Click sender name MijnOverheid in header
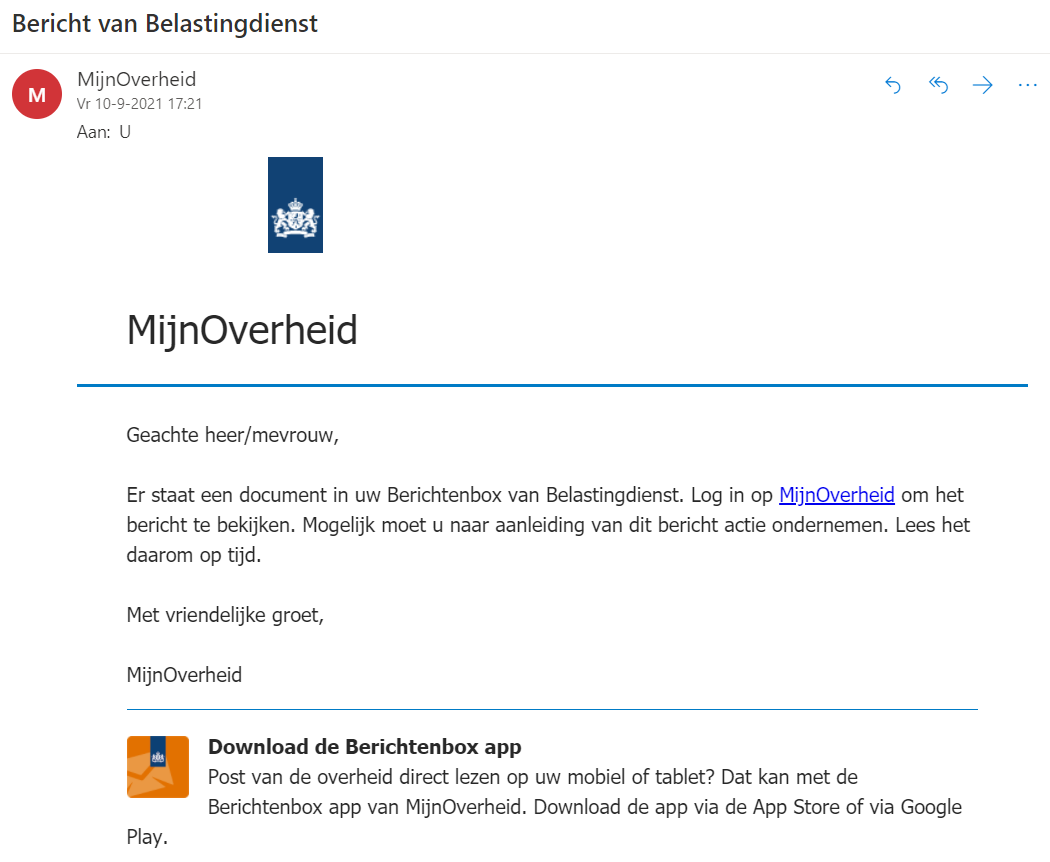1050x862 pixels. pyautogui.click(x=137, y=79)
